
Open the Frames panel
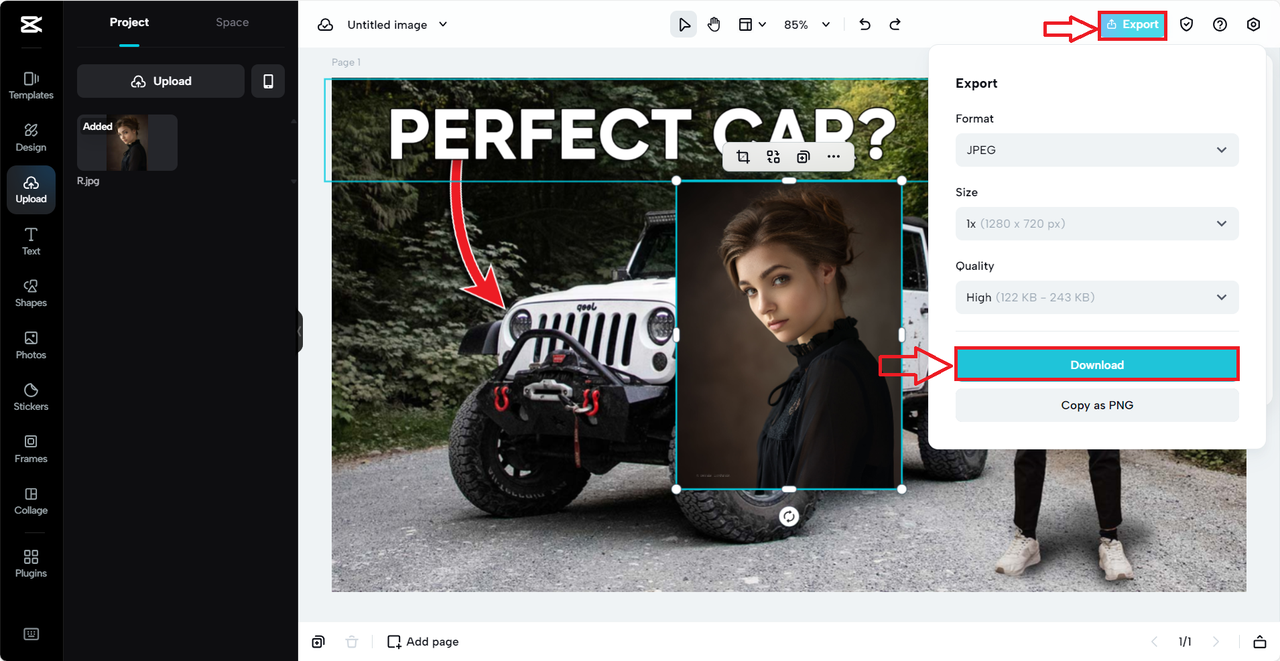pos(31,448)
